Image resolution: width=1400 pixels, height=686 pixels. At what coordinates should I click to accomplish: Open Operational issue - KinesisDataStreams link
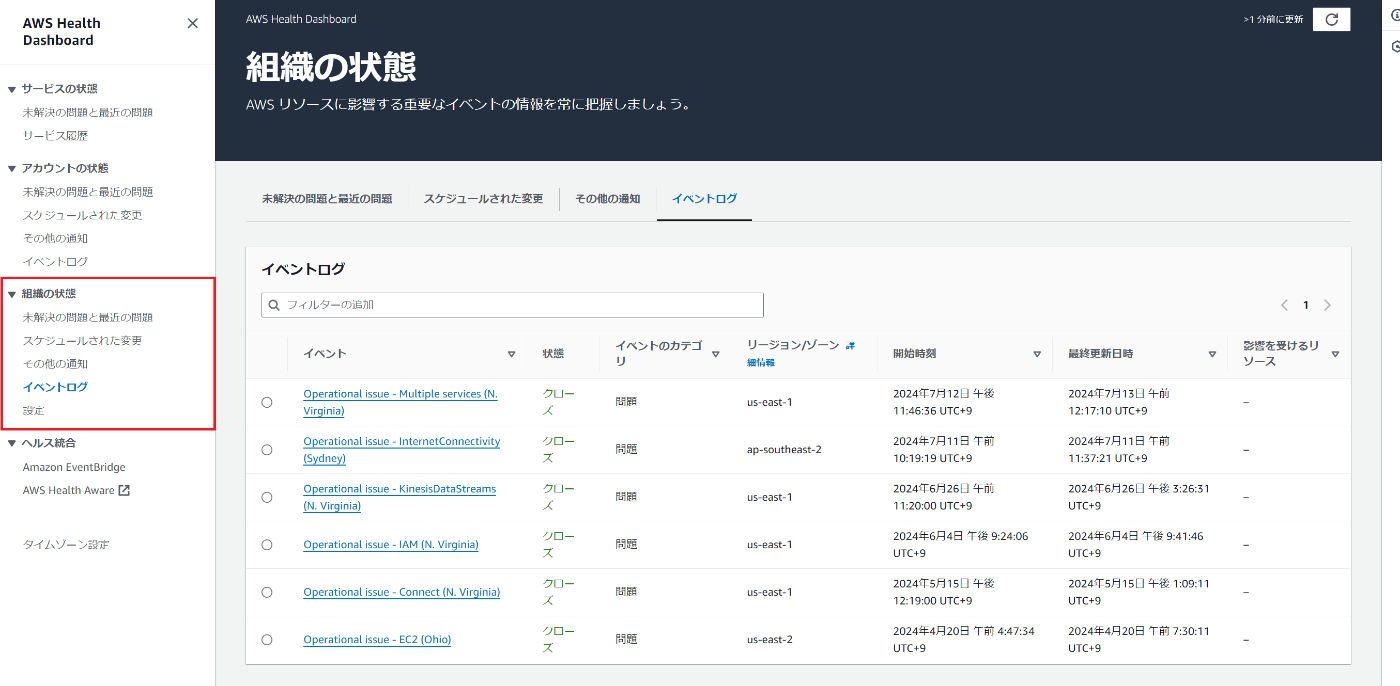[400, 497]
